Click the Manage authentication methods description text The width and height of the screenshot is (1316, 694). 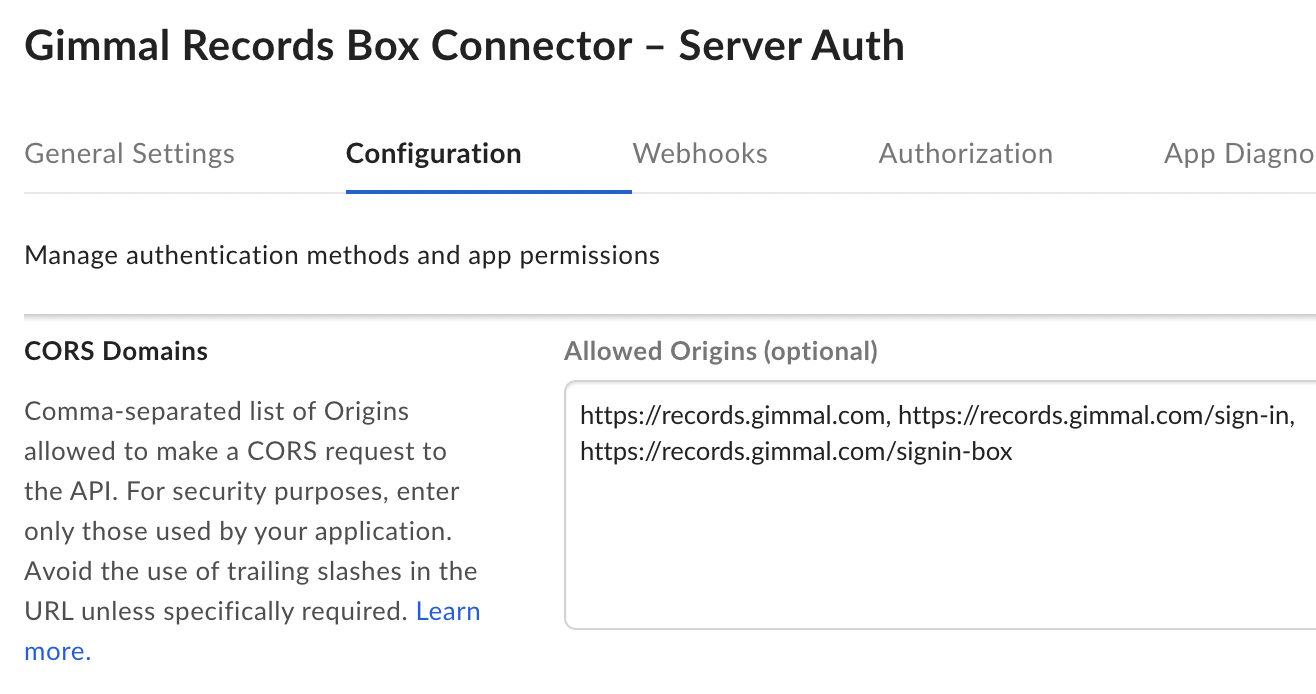(x=342, y=256)
